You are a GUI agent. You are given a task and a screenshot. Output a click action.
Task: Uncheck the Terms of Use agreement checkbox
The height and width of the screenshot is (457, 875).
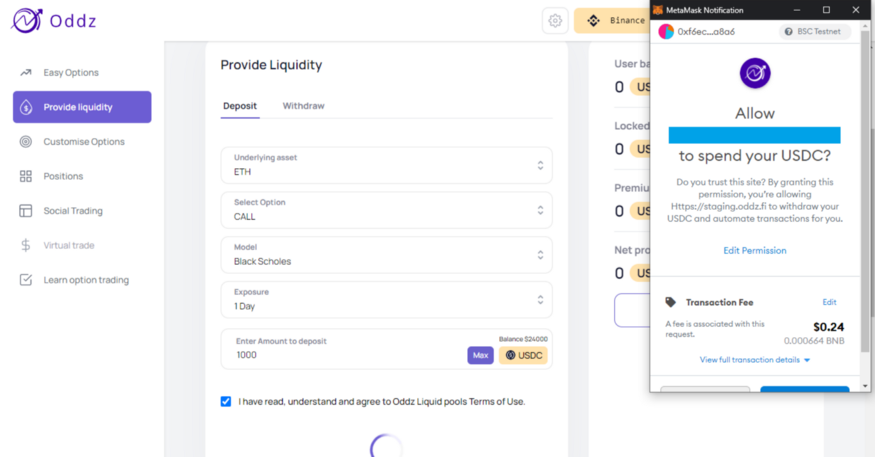[225, 401]
